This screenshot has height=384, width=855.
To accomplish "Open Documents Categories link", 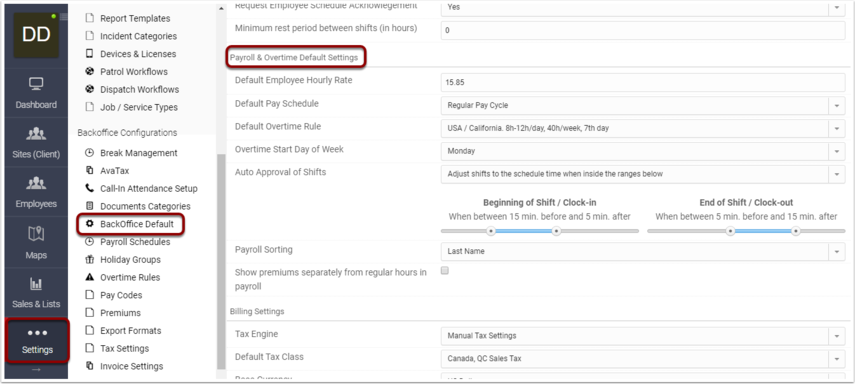I will click(146, 206).
